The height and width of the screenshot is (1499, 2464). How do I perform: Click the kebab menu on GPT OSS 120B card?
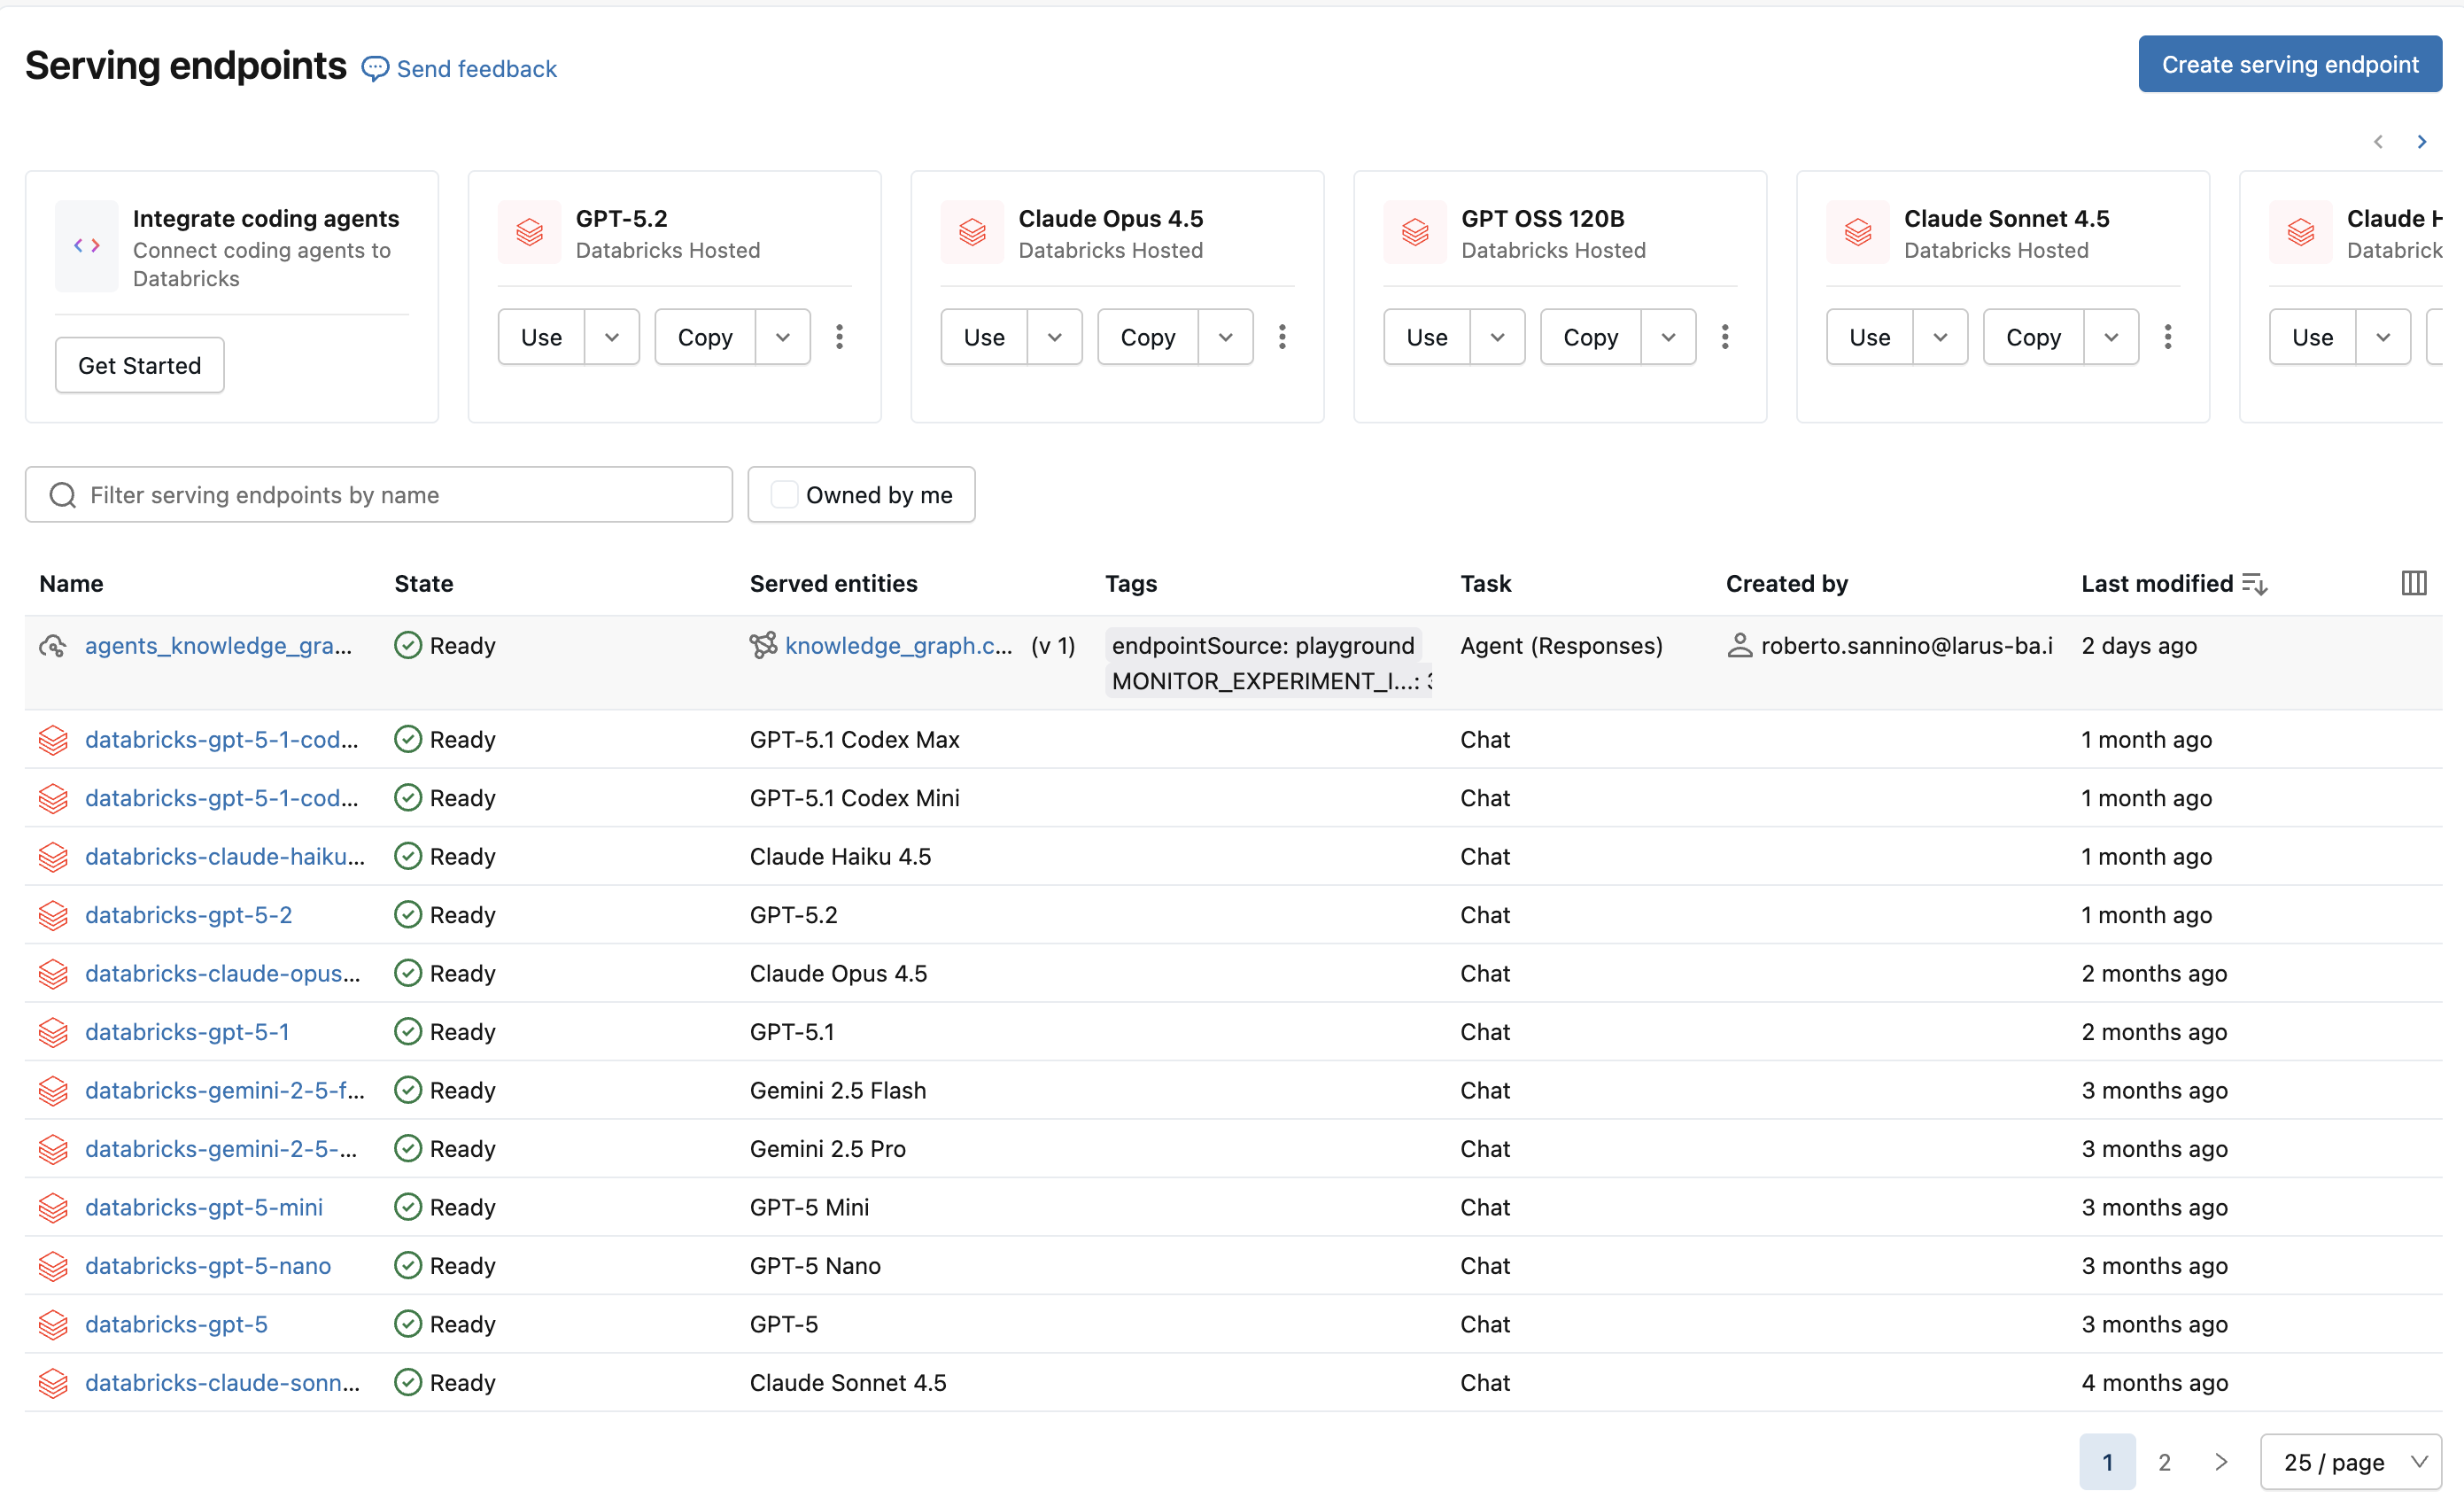[1725, 337]
